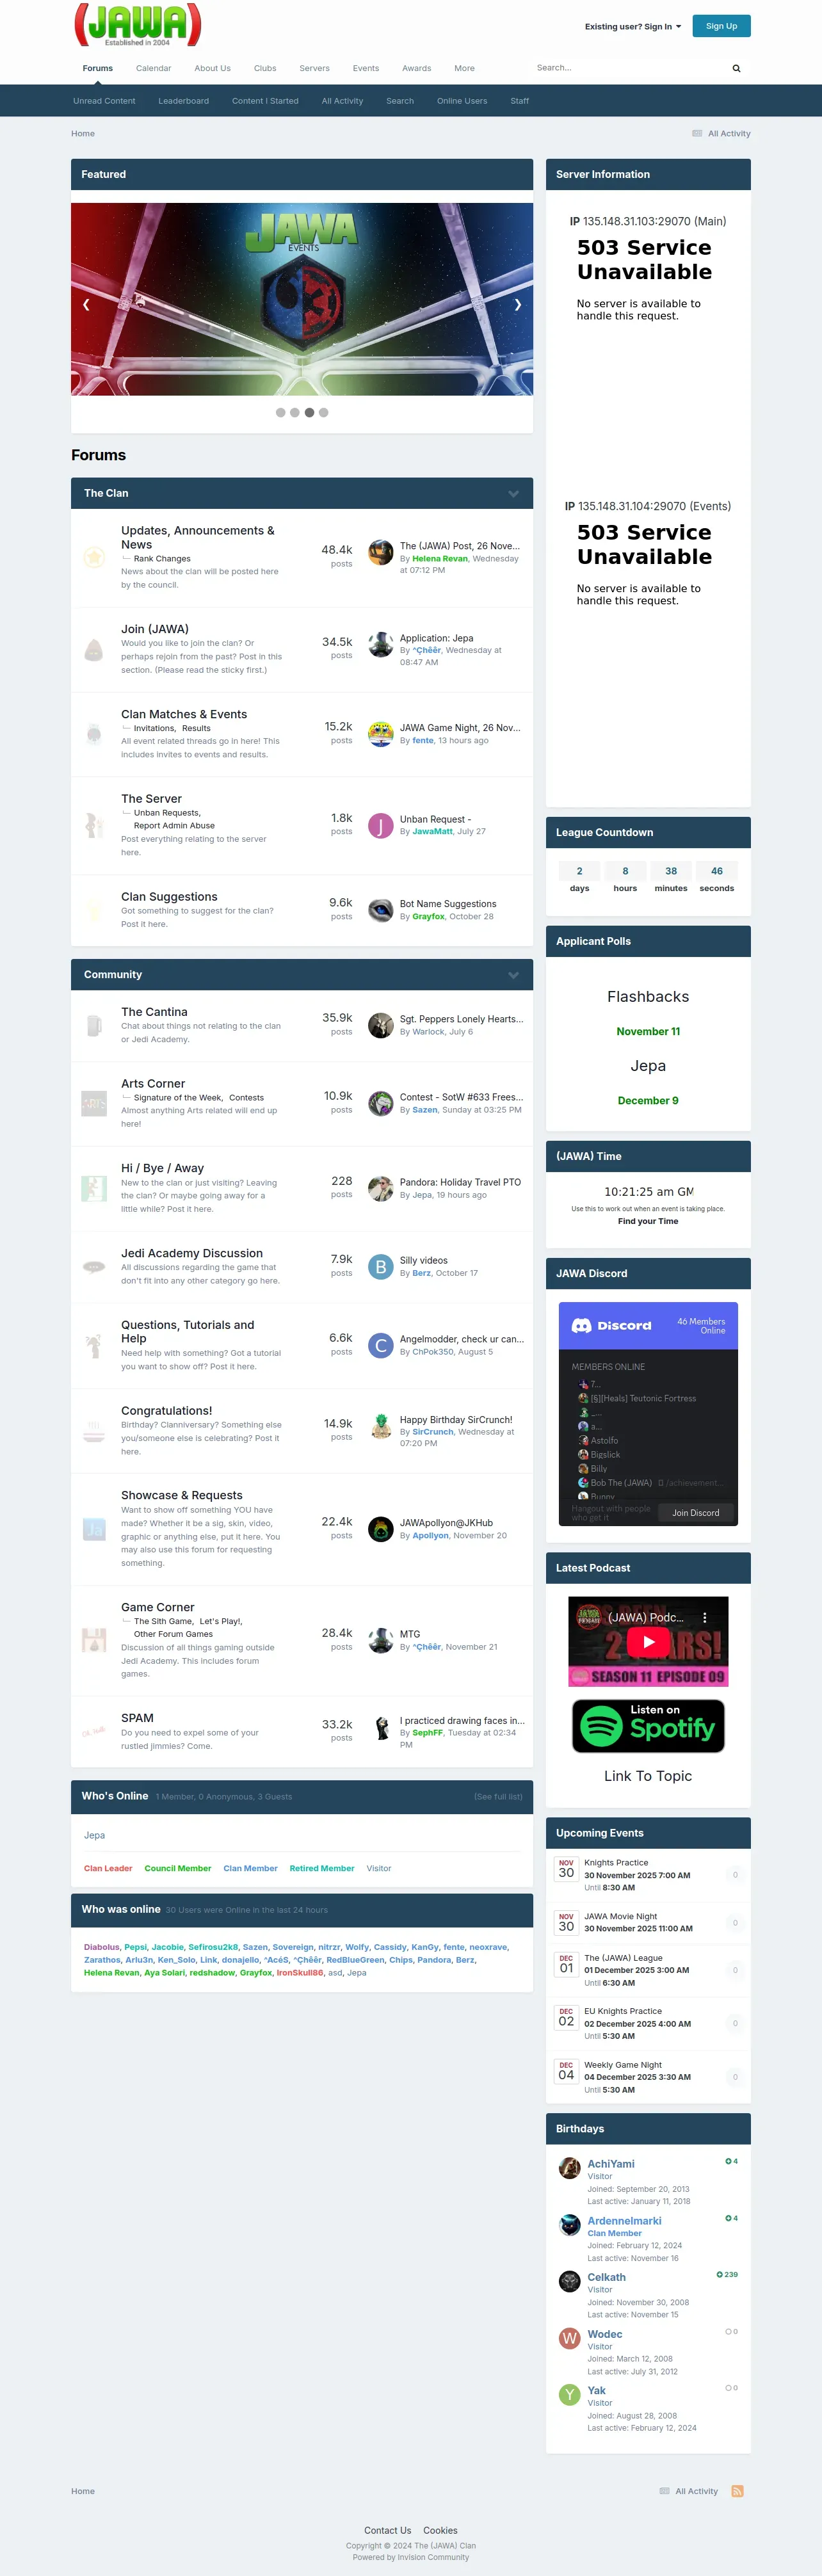Open Unread Content in the sub navigation
Image resolution: width=822 pixels, height=2576 pixels.
tap(104, 101)
